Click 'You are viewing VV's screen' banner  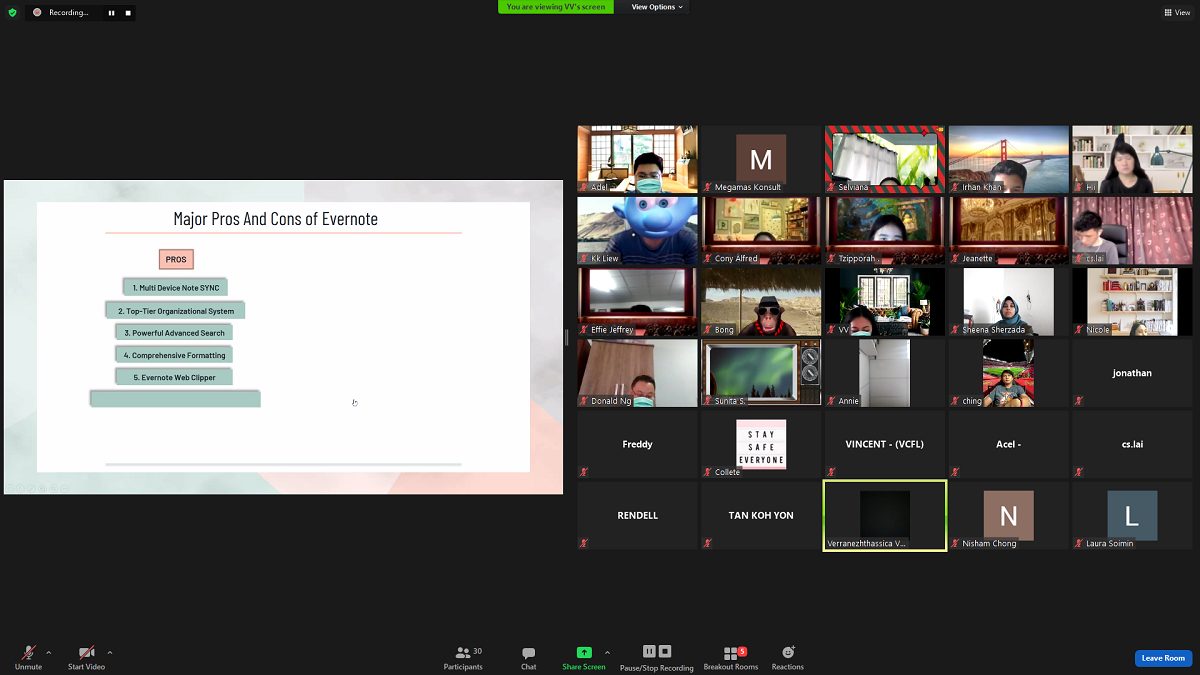pos(555,7)
